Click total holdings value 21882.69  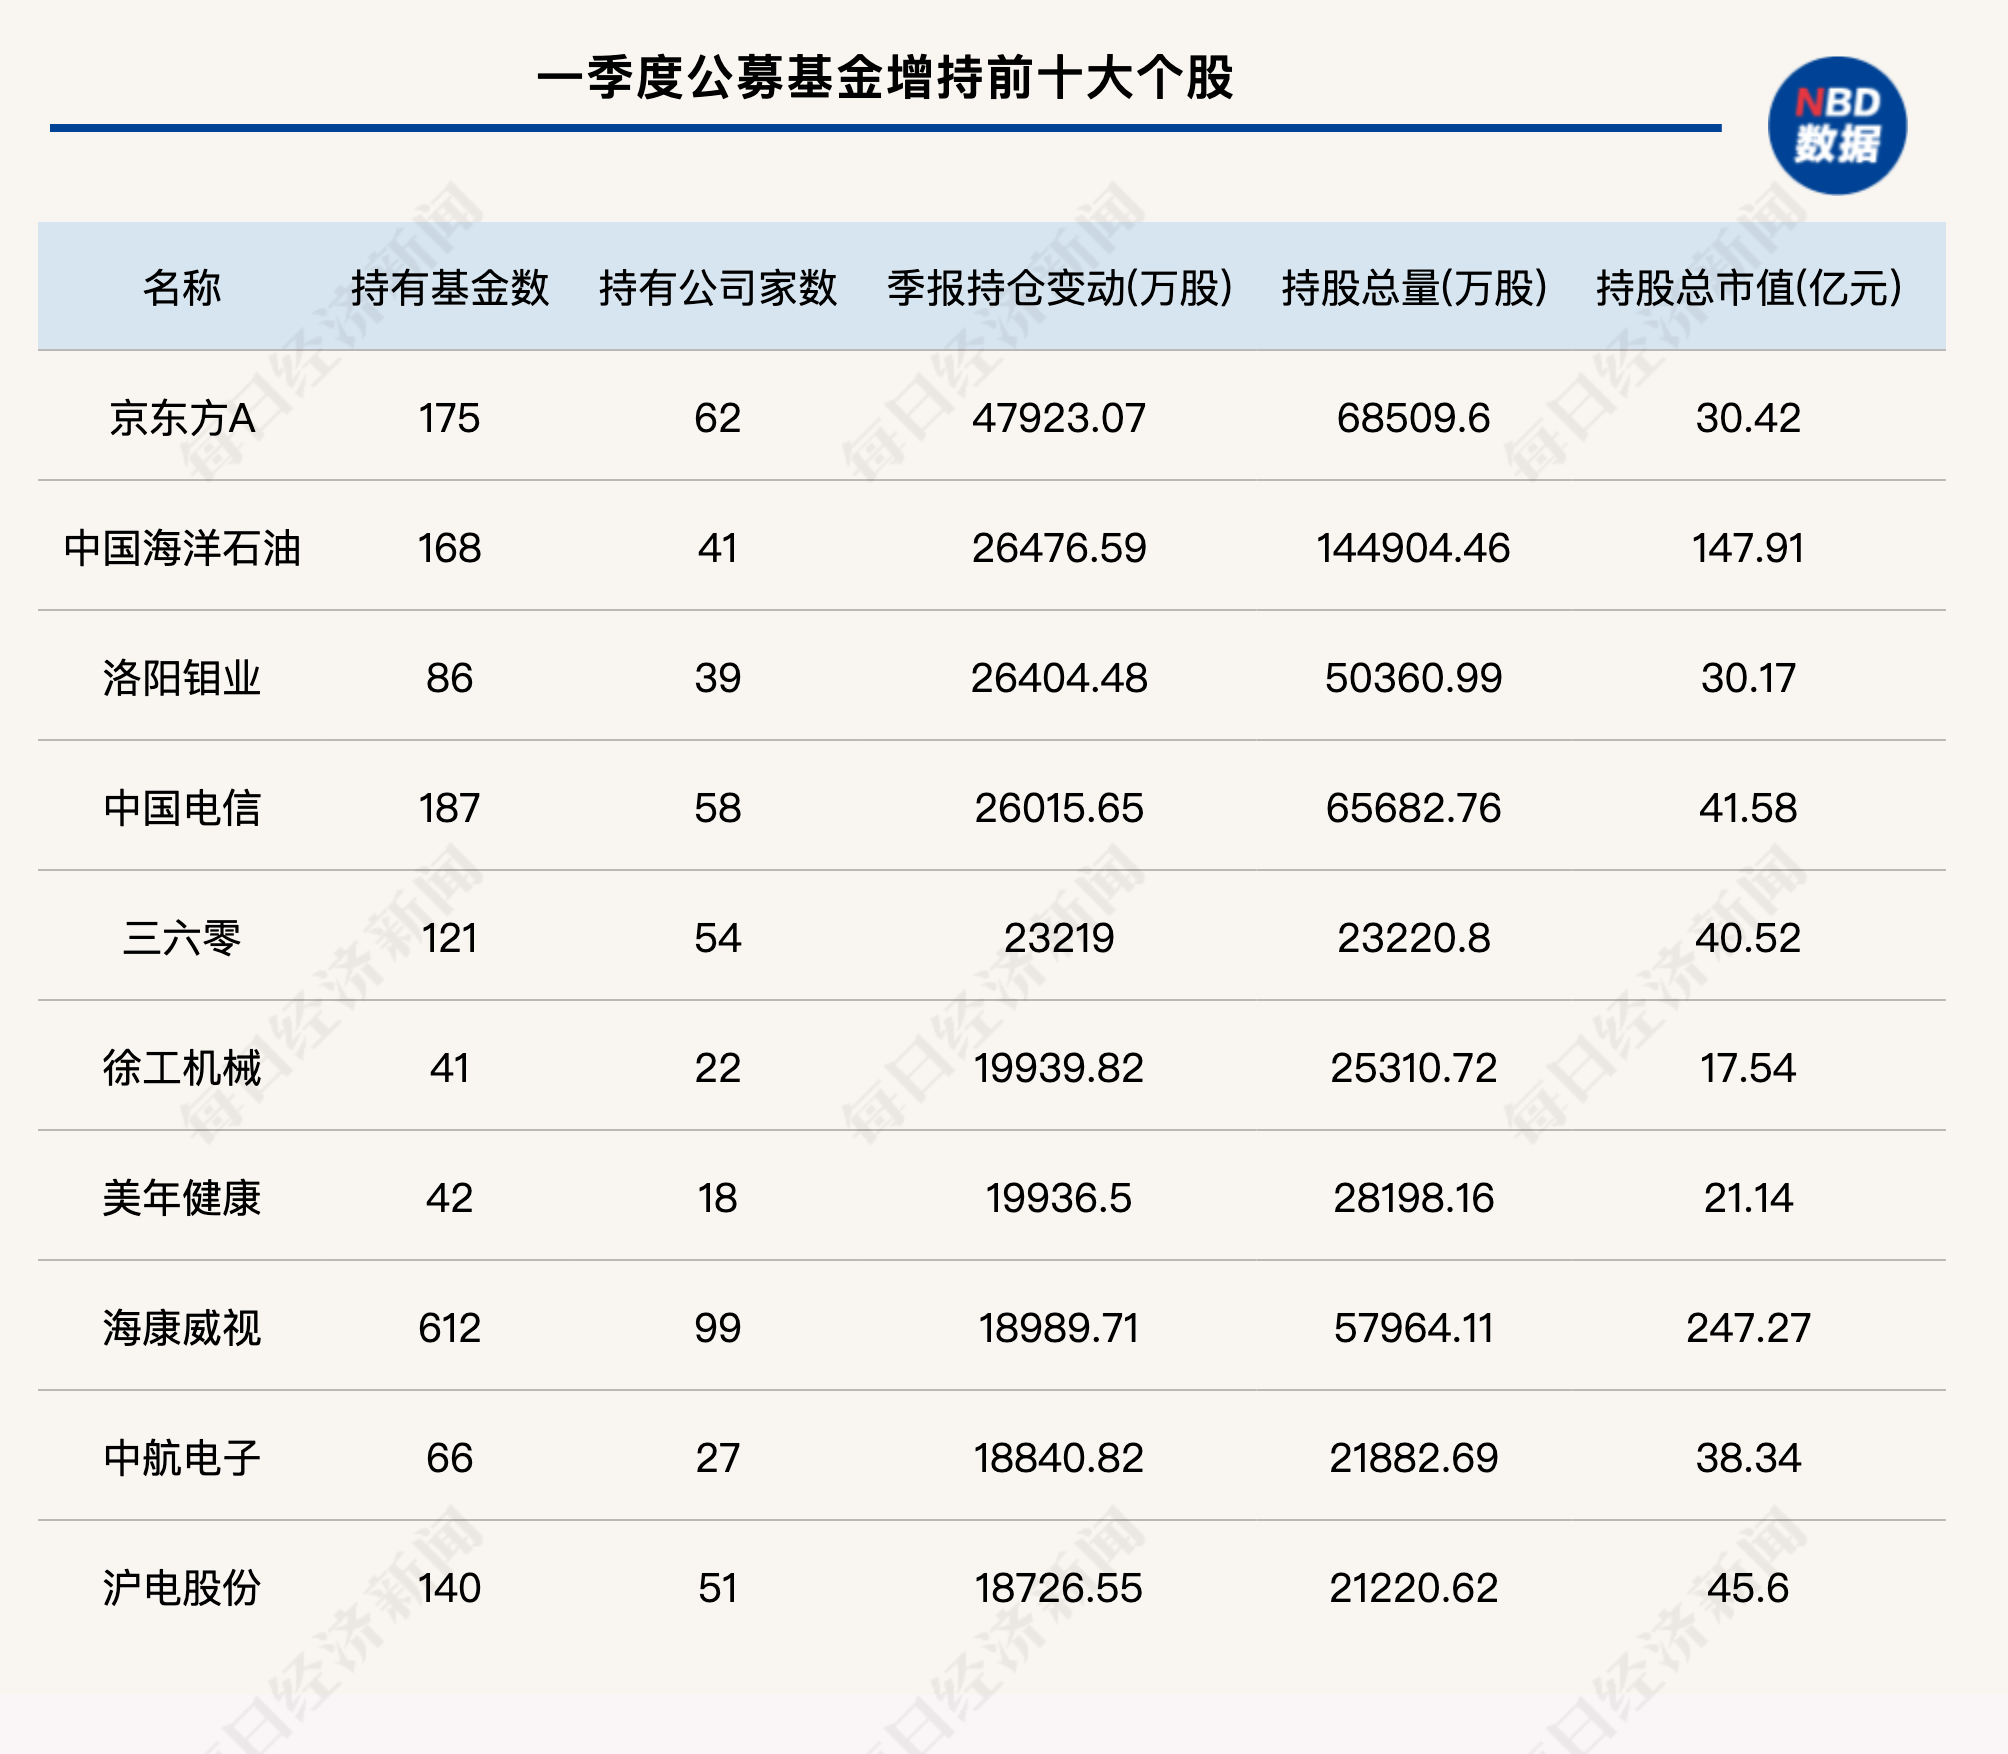click(x=1414, y=1458)
